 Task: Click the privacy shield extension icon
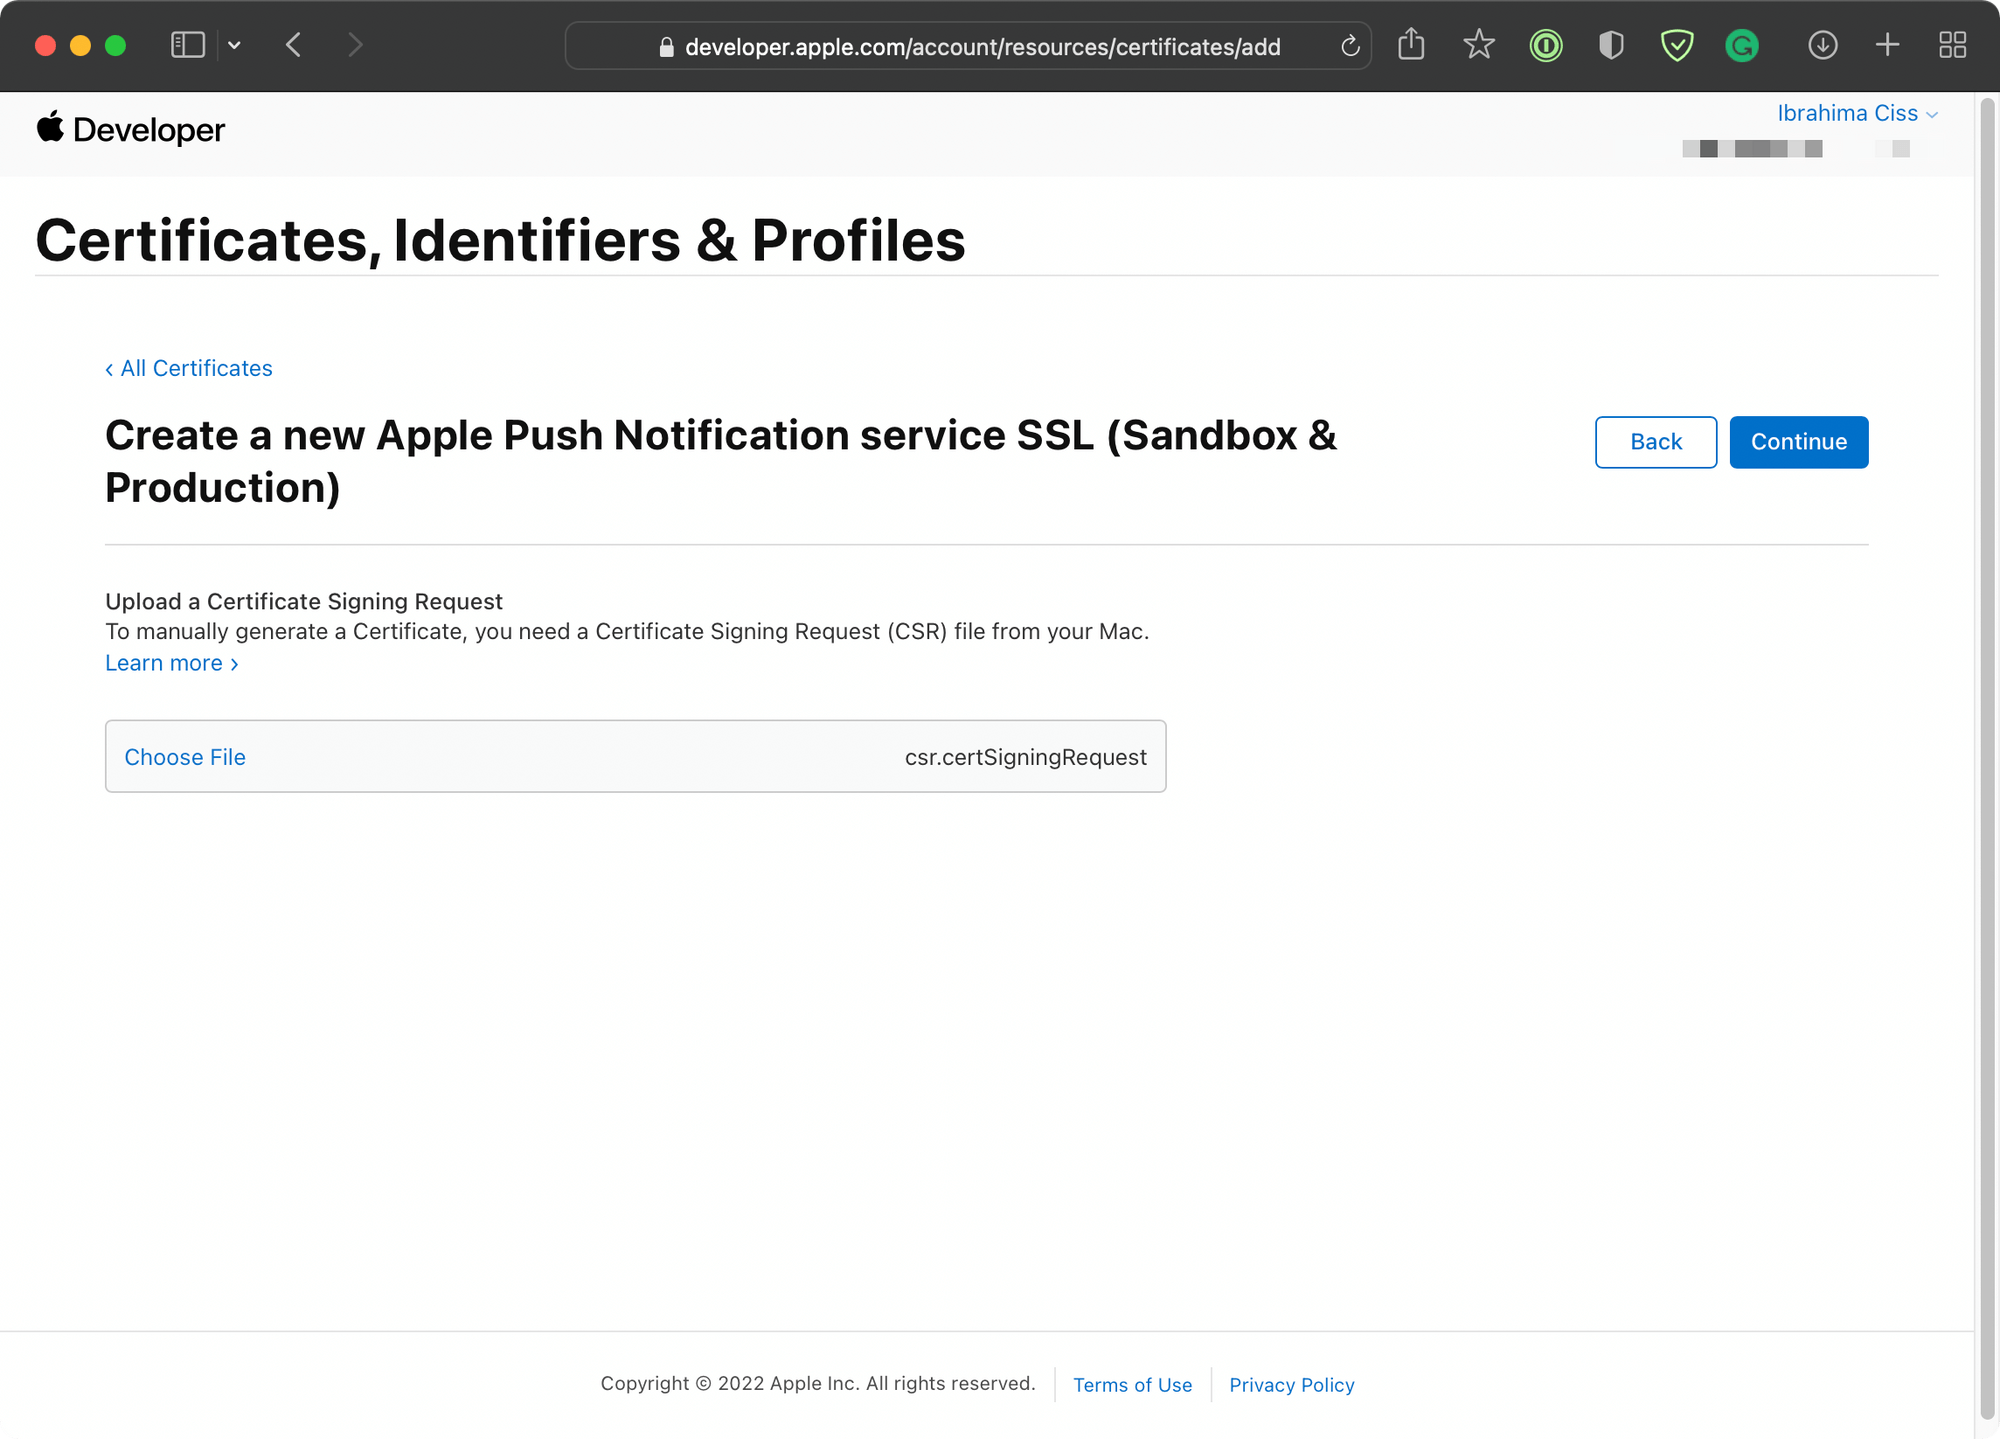click(x=1611, y=45)
